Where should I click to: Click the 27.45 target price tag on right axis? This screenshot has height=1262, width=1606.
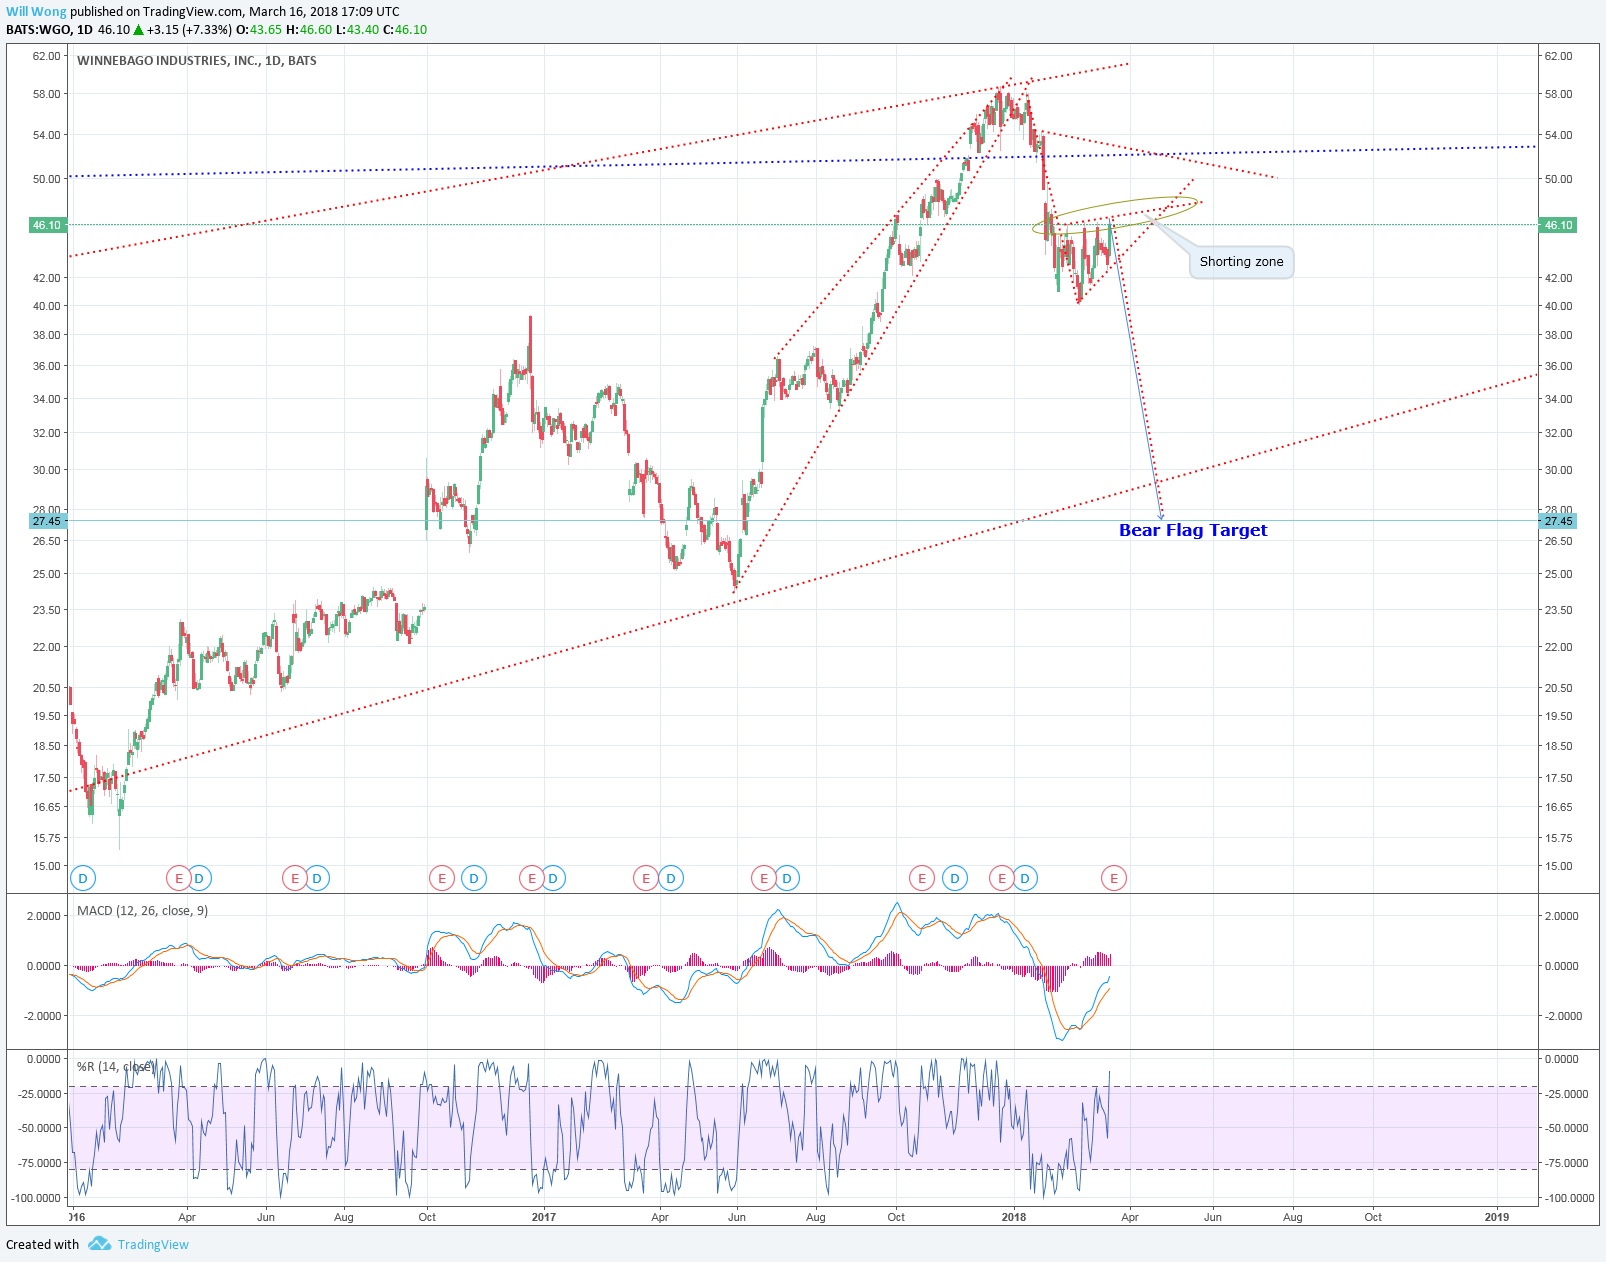point(1559,521)
